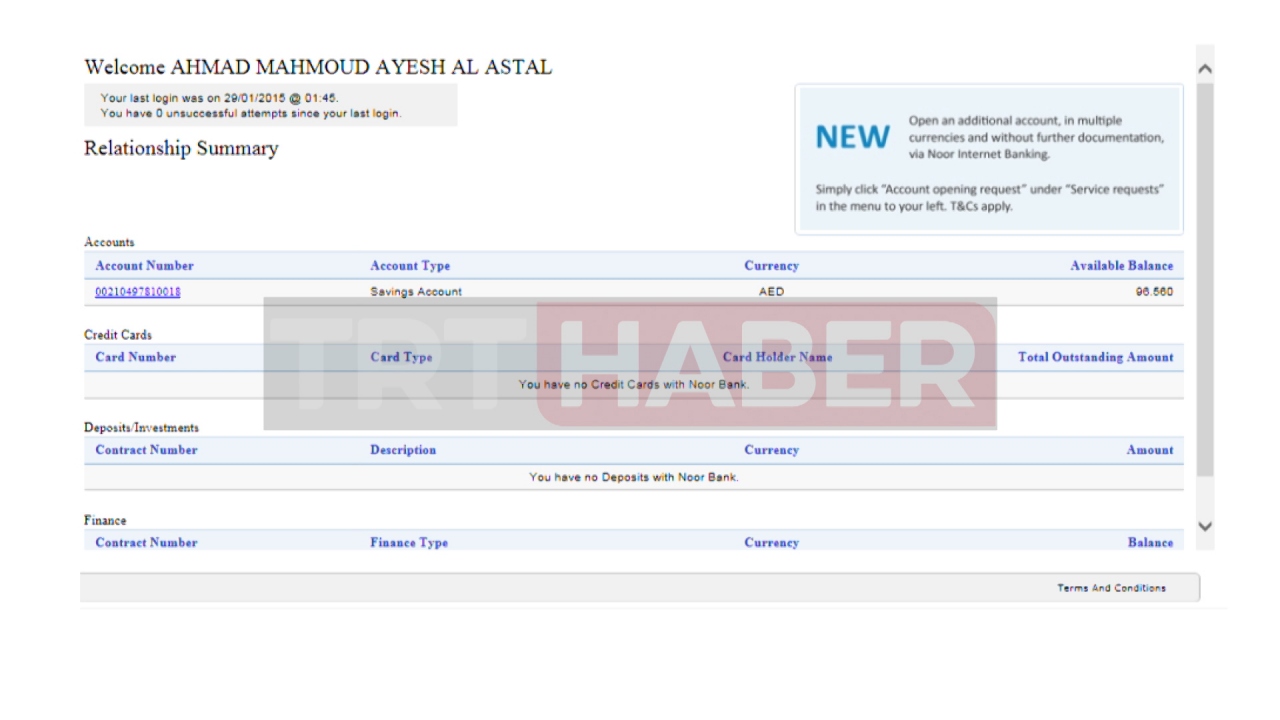
Task: Sort accounts by Account Type column
Action: click(410, 266)
